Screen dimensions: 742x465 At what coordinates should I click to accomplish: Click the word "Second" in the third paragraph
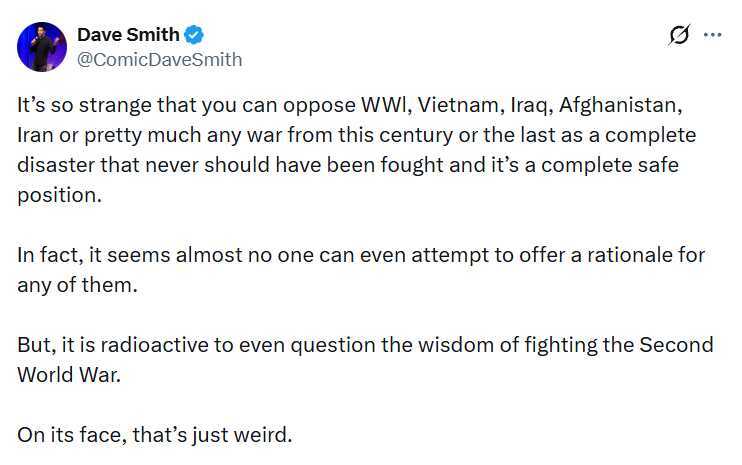[677, 345]
